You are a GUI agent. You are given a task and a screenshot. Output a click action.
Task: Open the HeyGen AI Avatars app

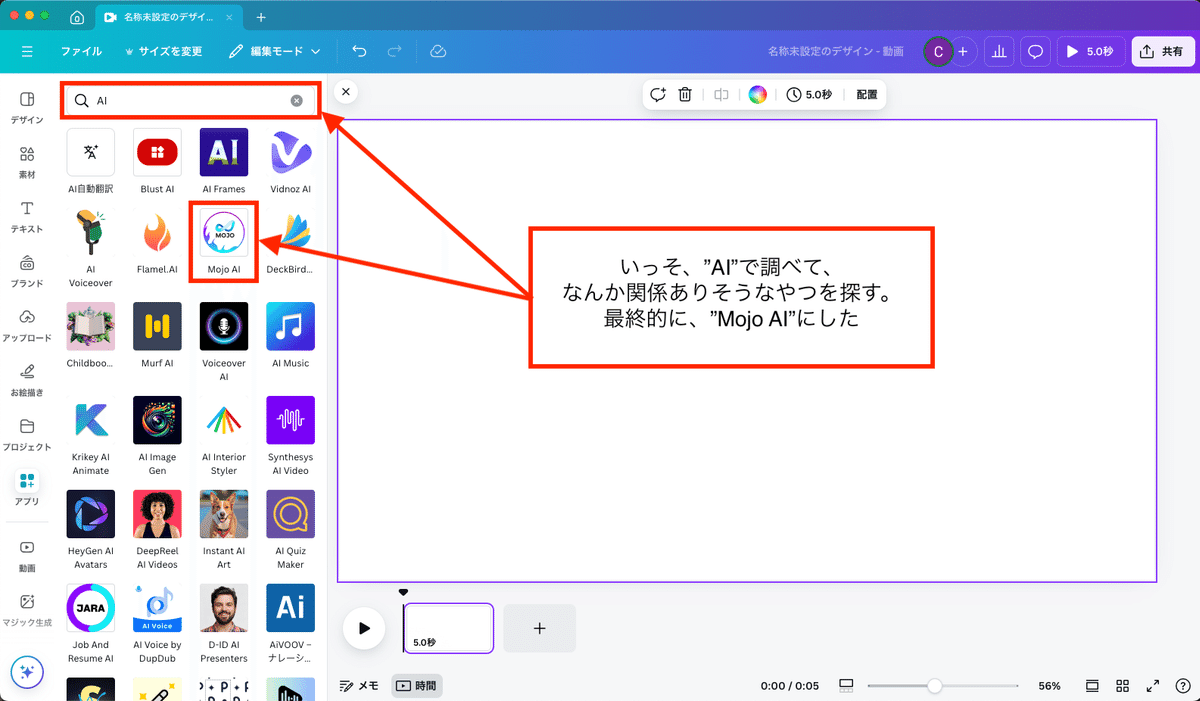pyautogui.click(x=91, y=514)
